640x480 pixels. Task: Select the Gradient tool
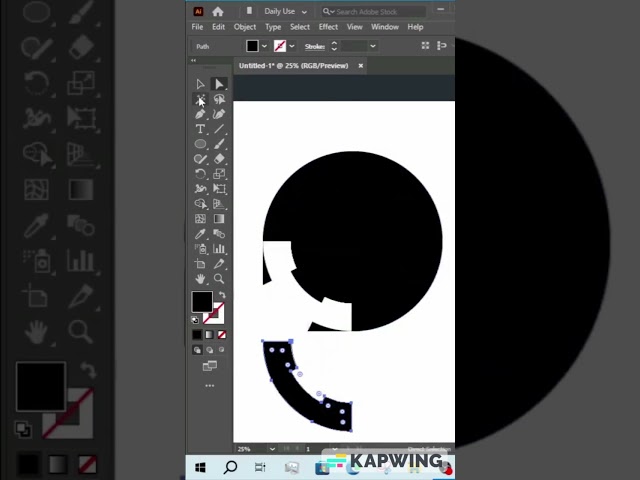[219, 219]
